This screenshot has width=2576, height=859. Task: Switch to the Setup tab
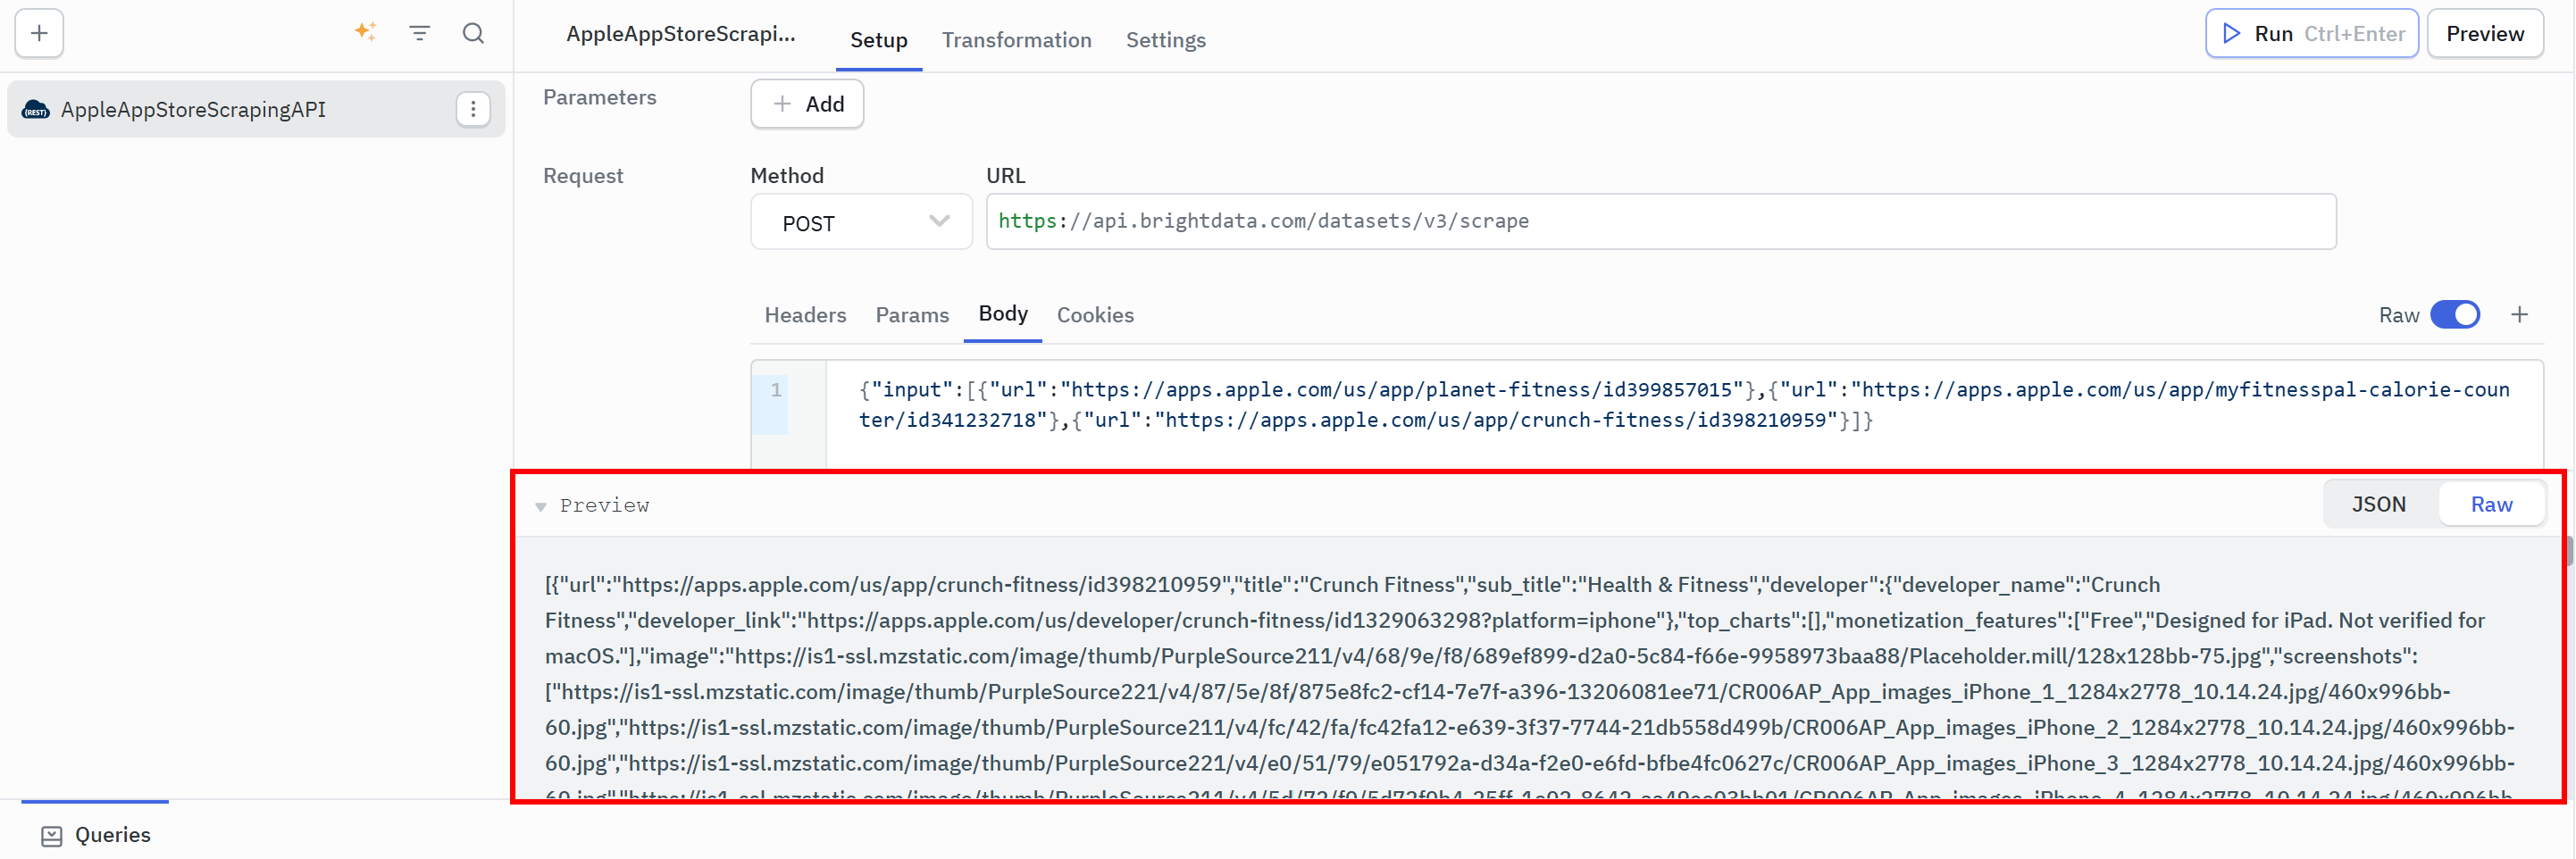(878, 40)
